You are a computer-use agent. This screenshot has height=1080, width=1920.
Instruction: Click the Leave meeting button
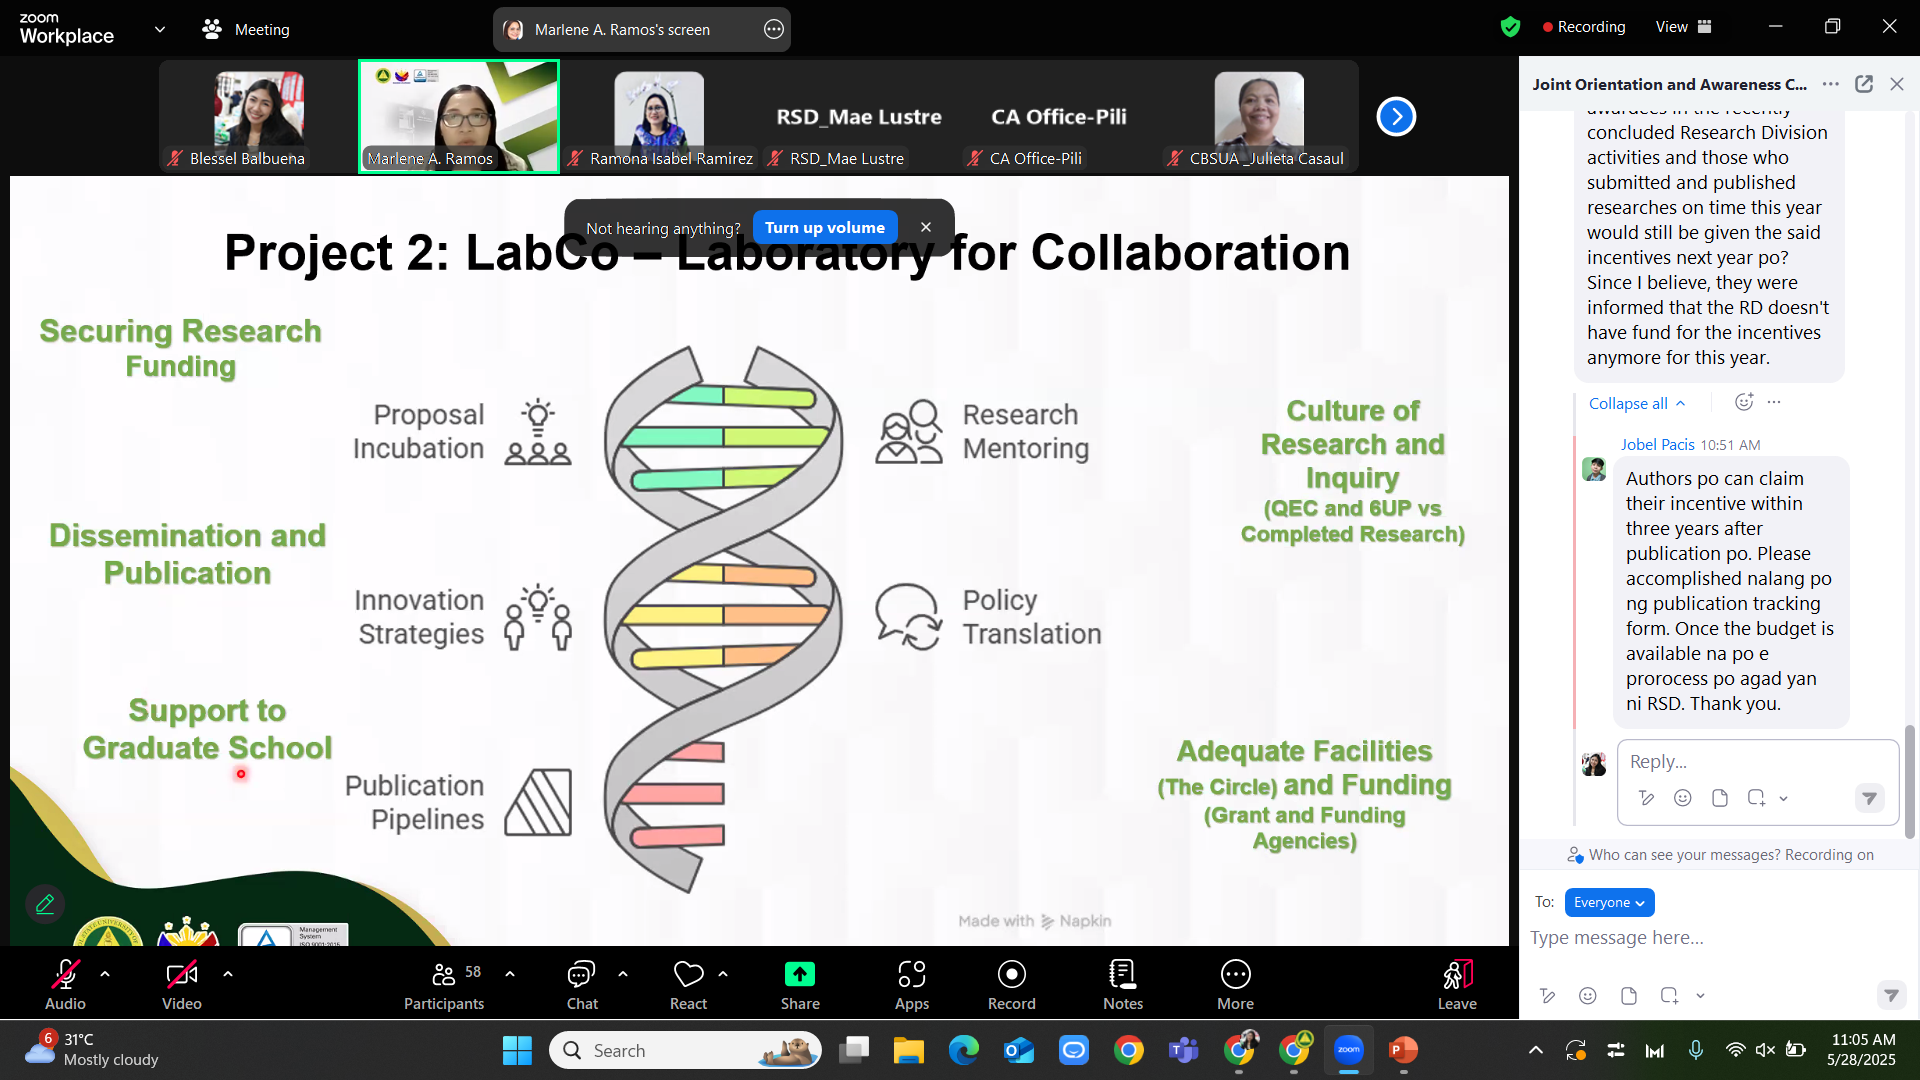pos(1457,975)
